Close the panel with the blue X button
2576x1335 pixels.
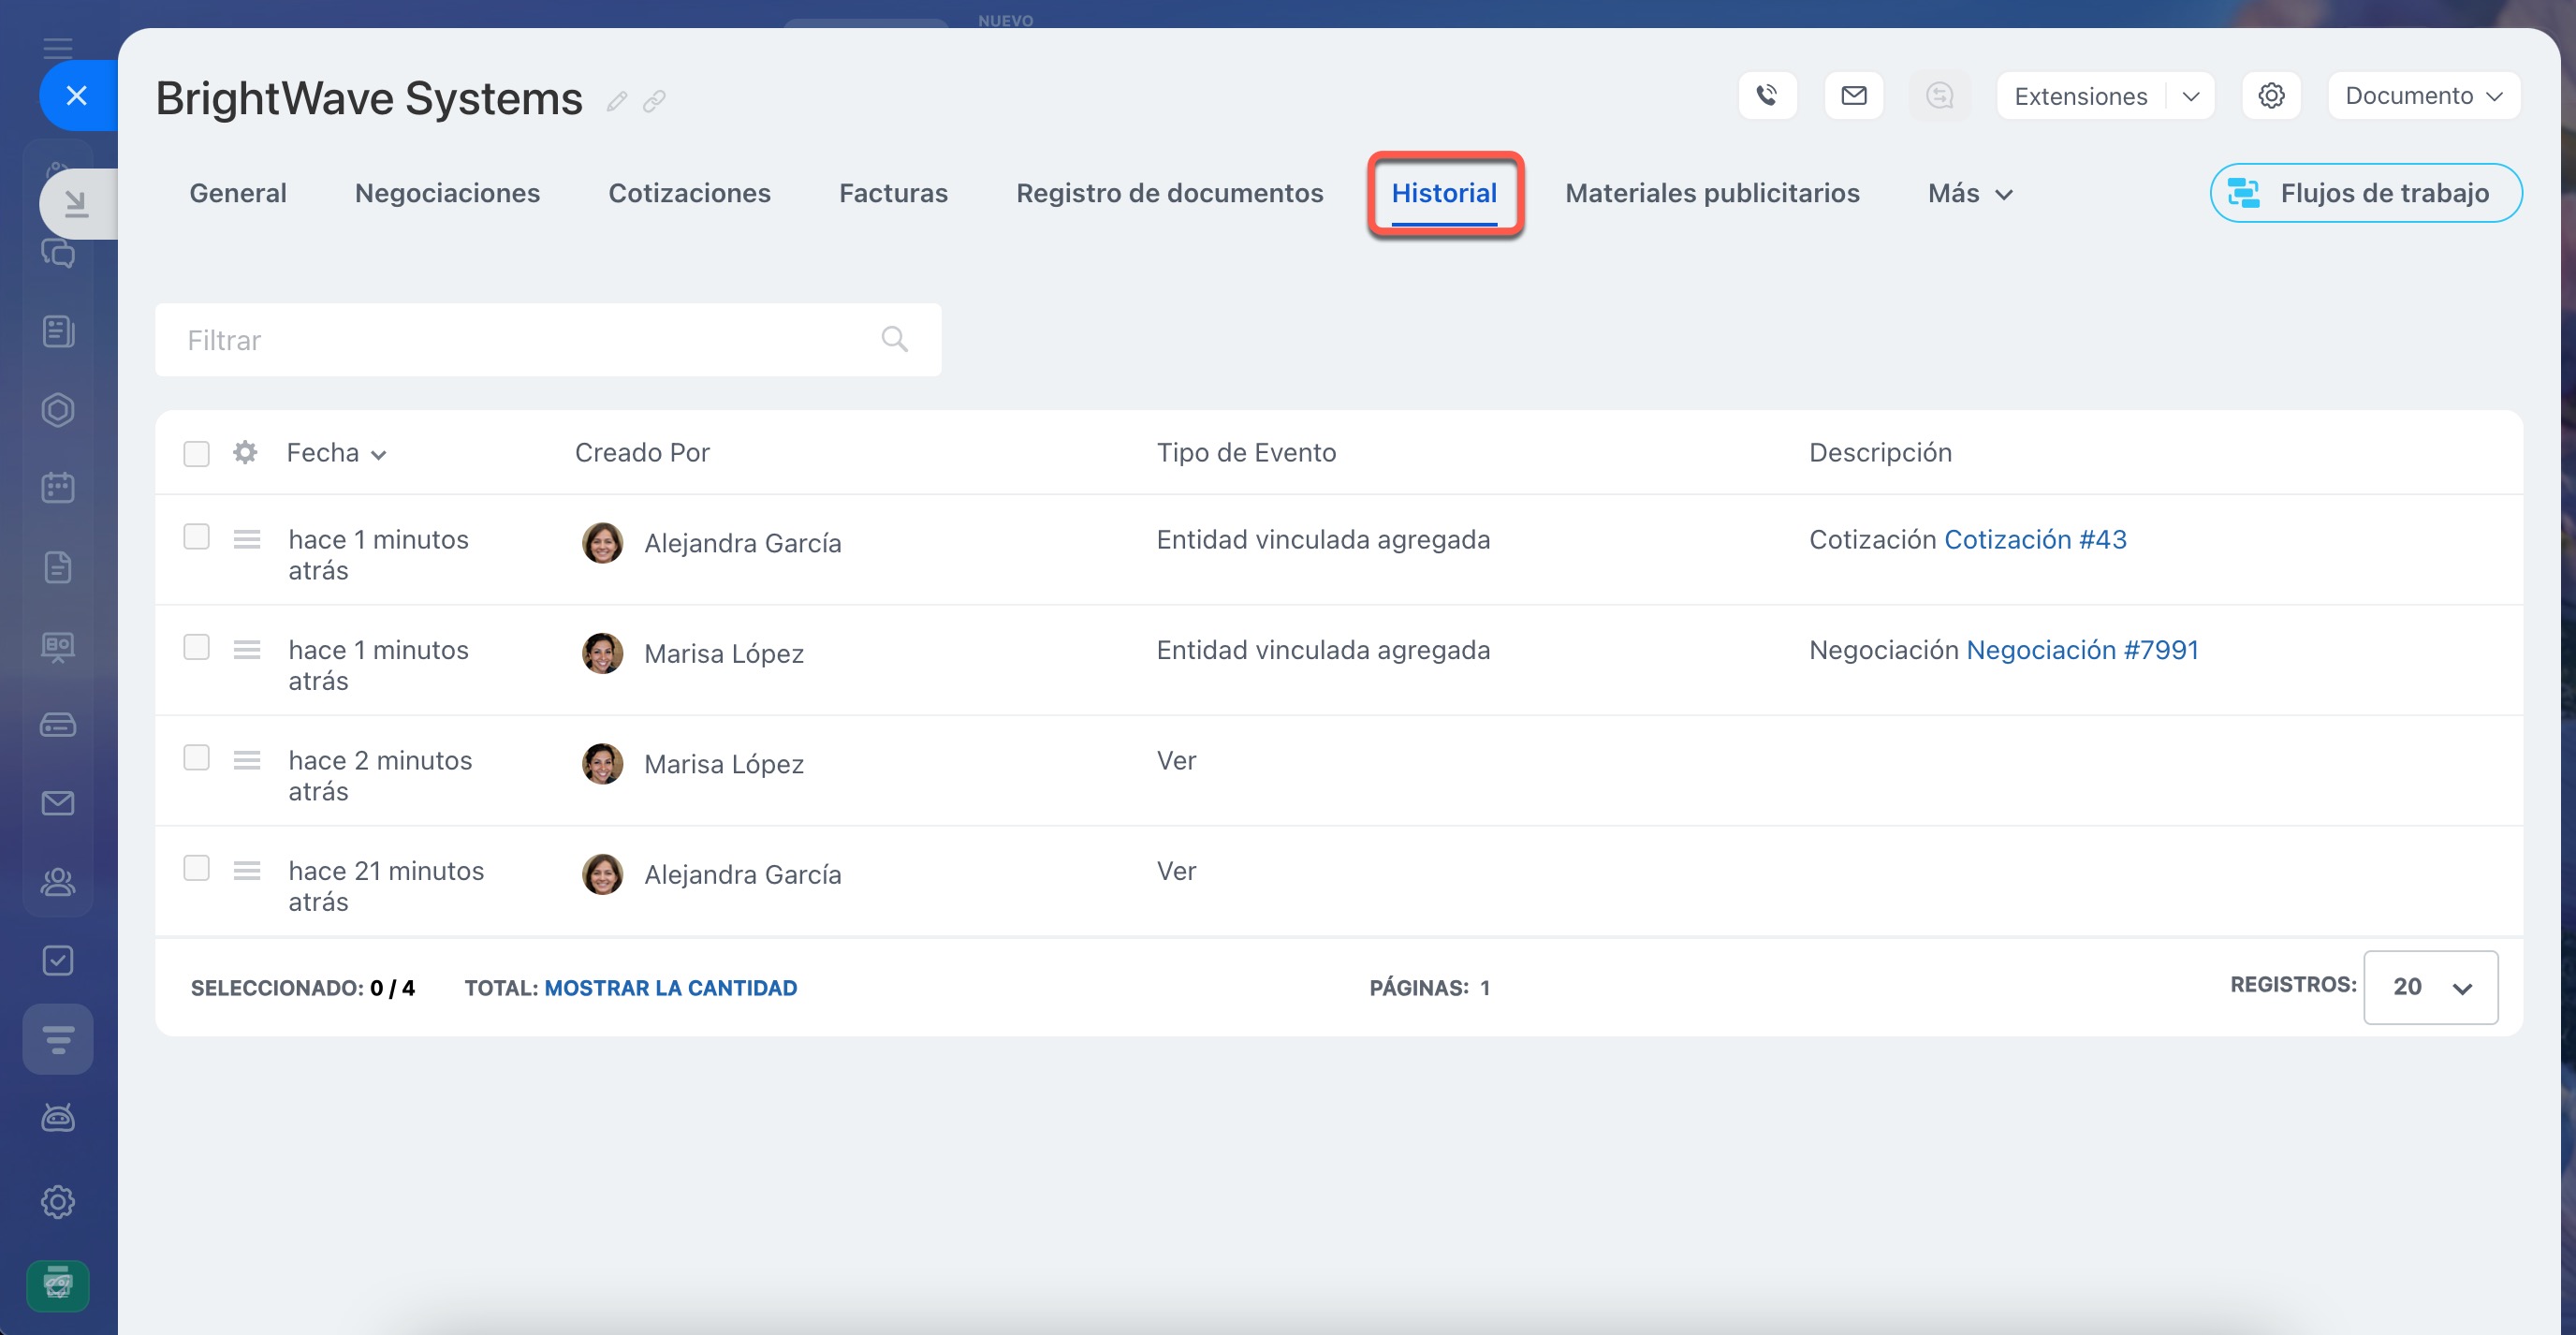[77, 96]
